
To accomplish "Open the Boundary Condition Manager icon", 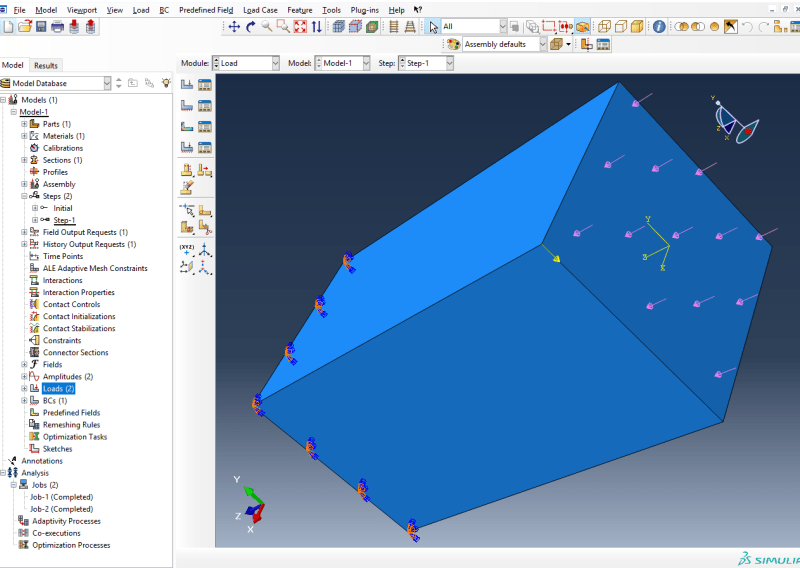I will point(205,106).
